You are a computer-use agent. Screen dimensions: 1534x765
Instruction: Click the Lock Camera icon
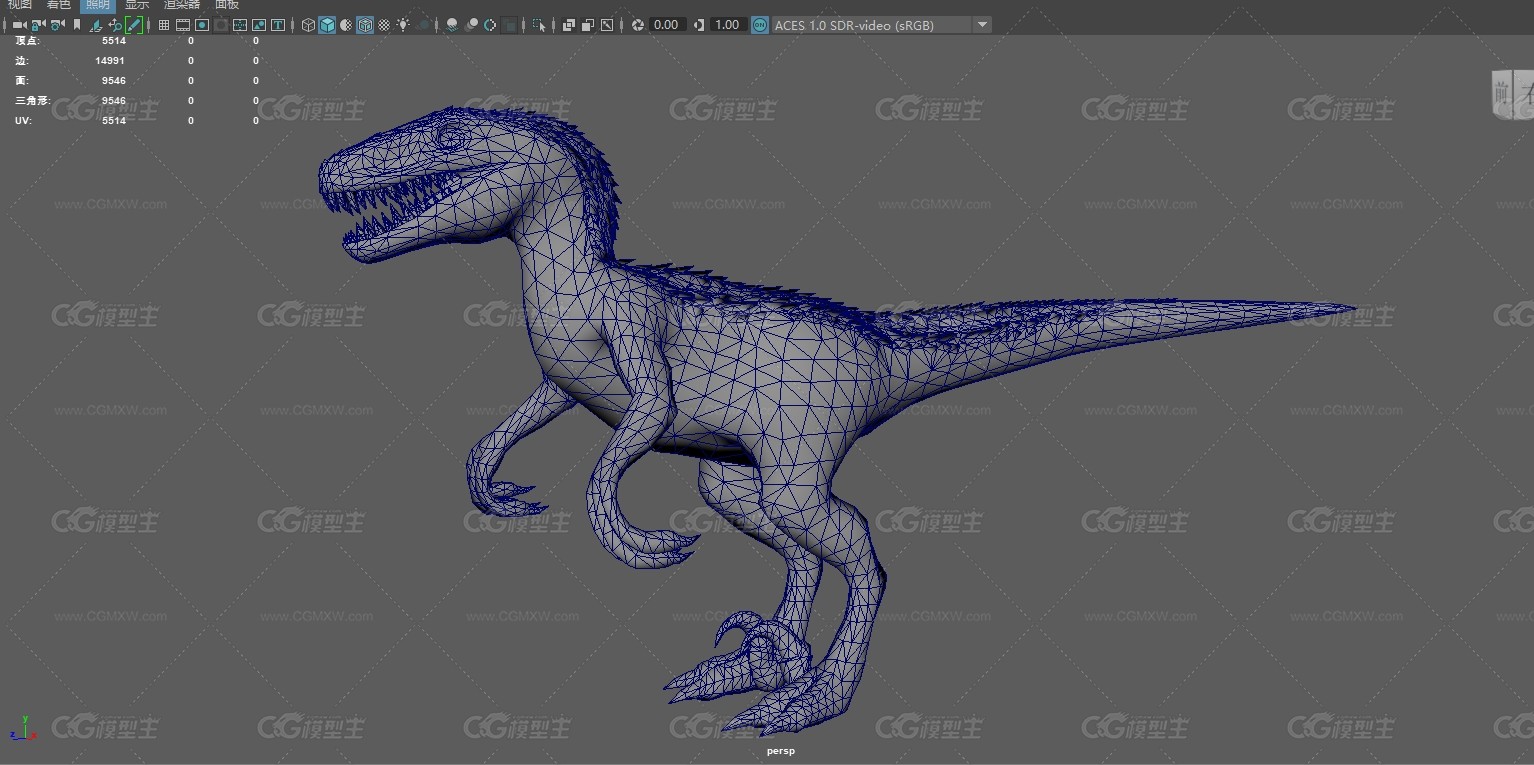coord(38,25)
